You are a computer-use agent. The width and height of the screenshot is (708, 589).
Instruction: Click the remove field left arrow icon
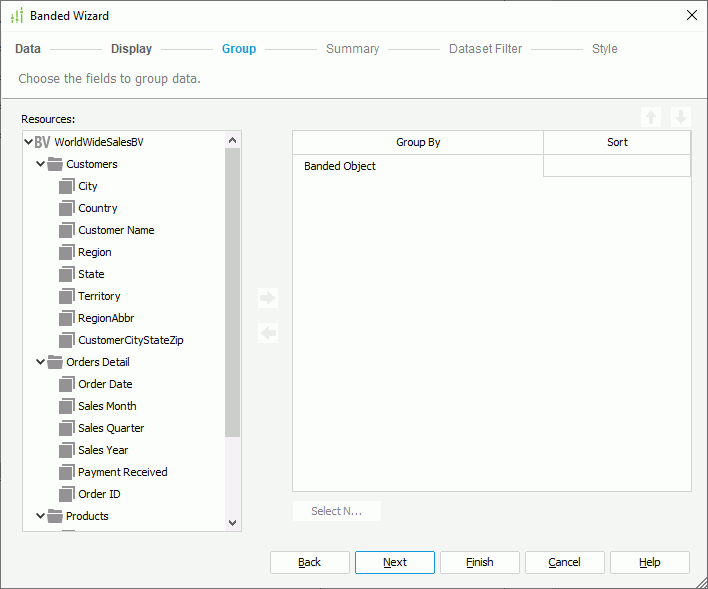point(267,333)
